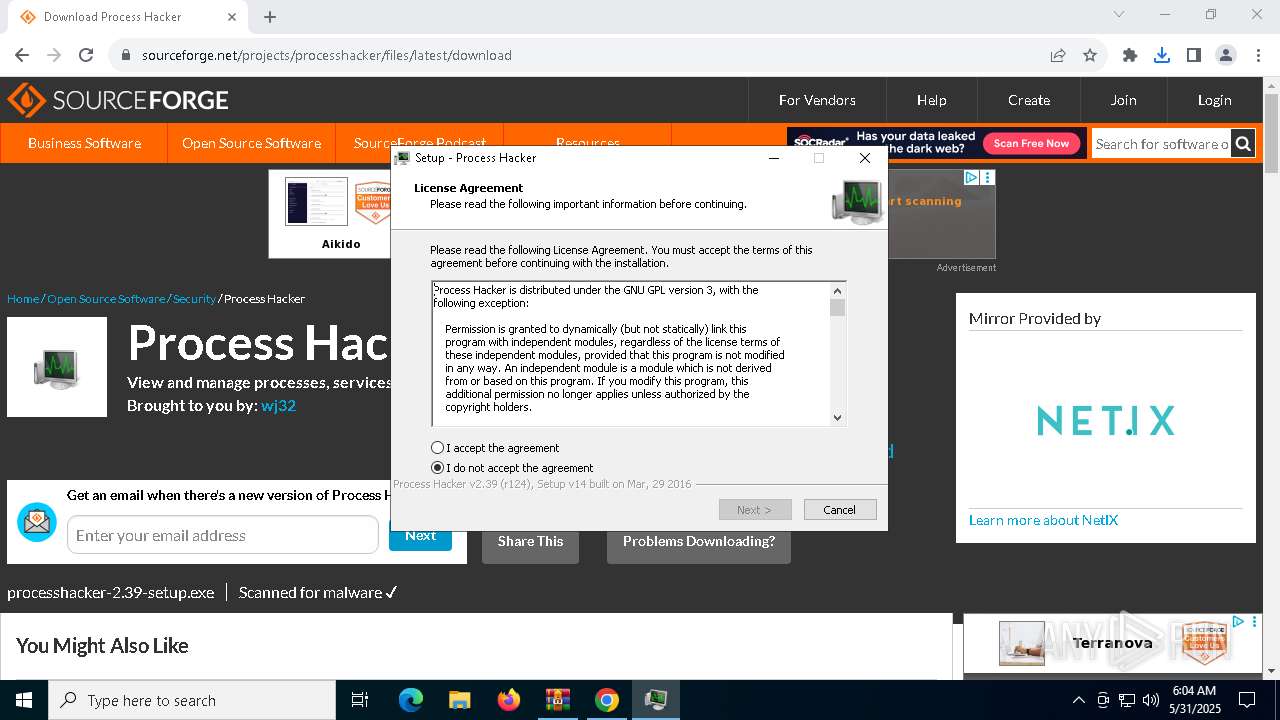Click the address bar URL
The image size is (1280, 720).
[x=327, y=55]
